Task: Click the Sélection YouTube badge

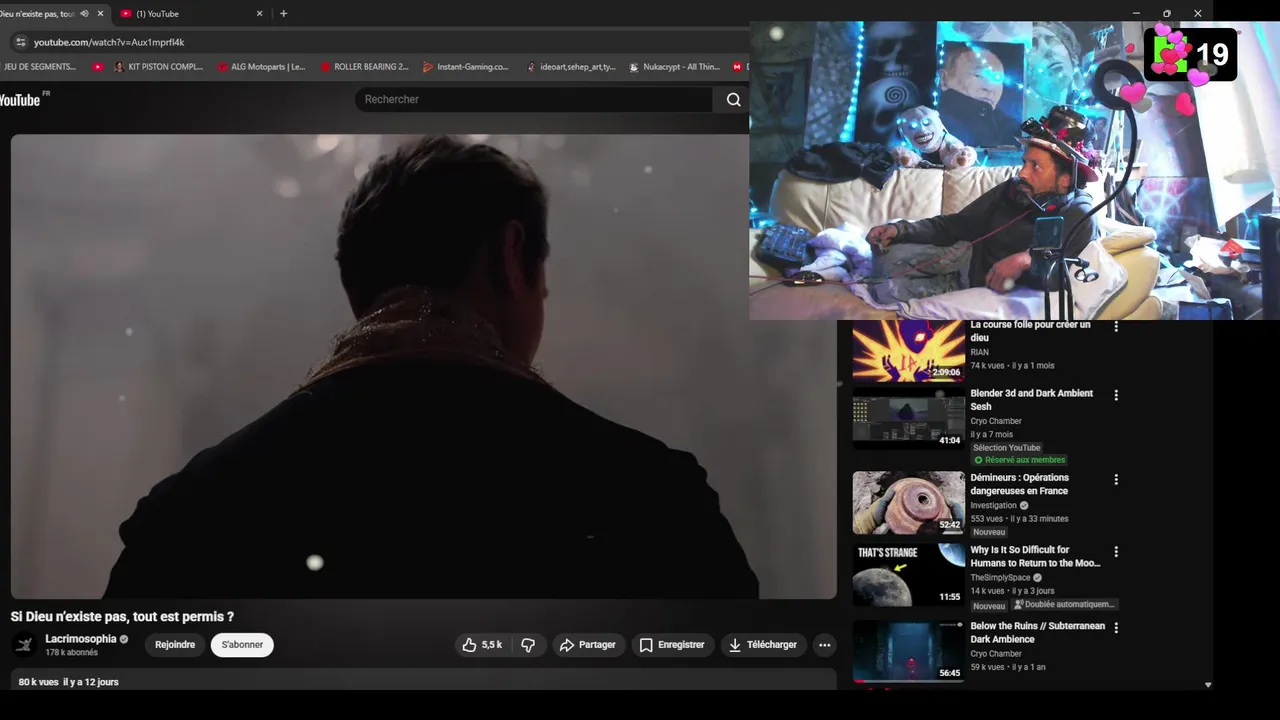Action: (x=1007, y=448)
